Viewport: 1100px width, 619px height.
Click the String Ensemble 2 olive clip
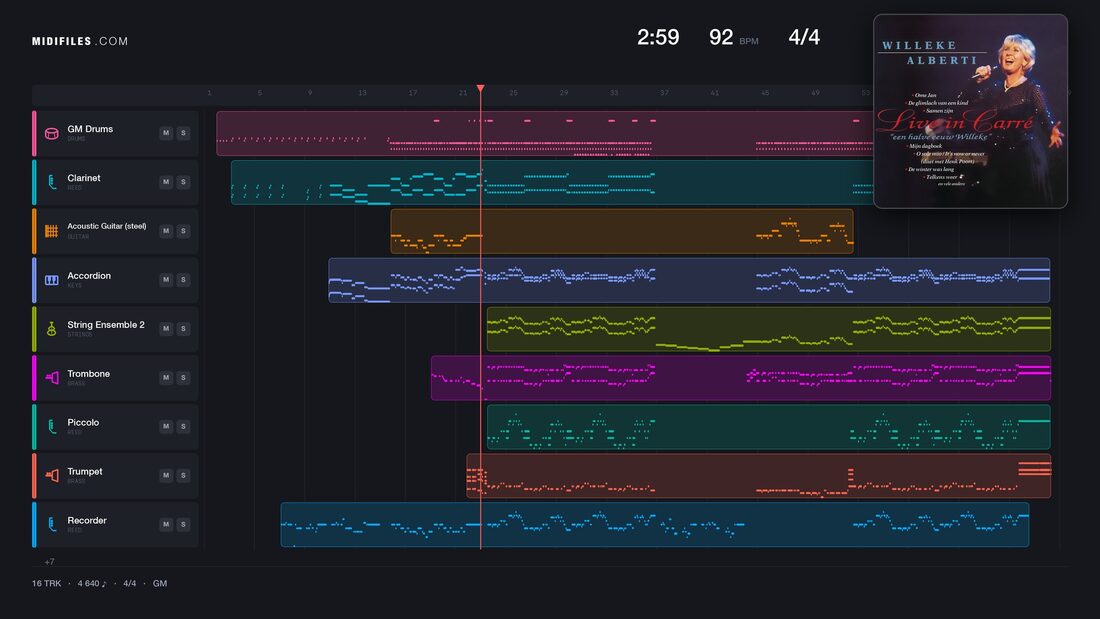[769, 329]
